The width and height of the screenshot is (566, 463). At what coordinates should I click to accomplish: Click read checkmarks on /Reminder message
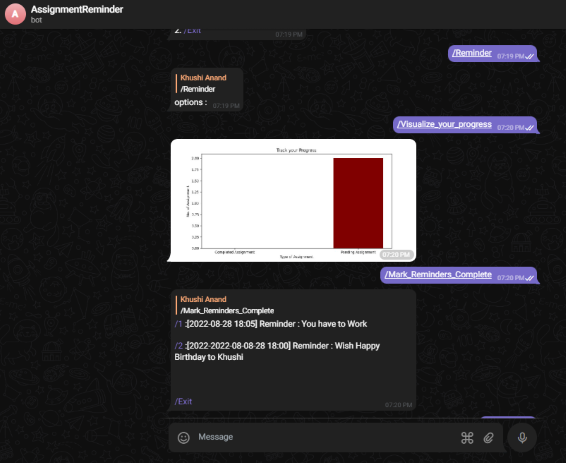pyautogui.click(x=529, y=56)
